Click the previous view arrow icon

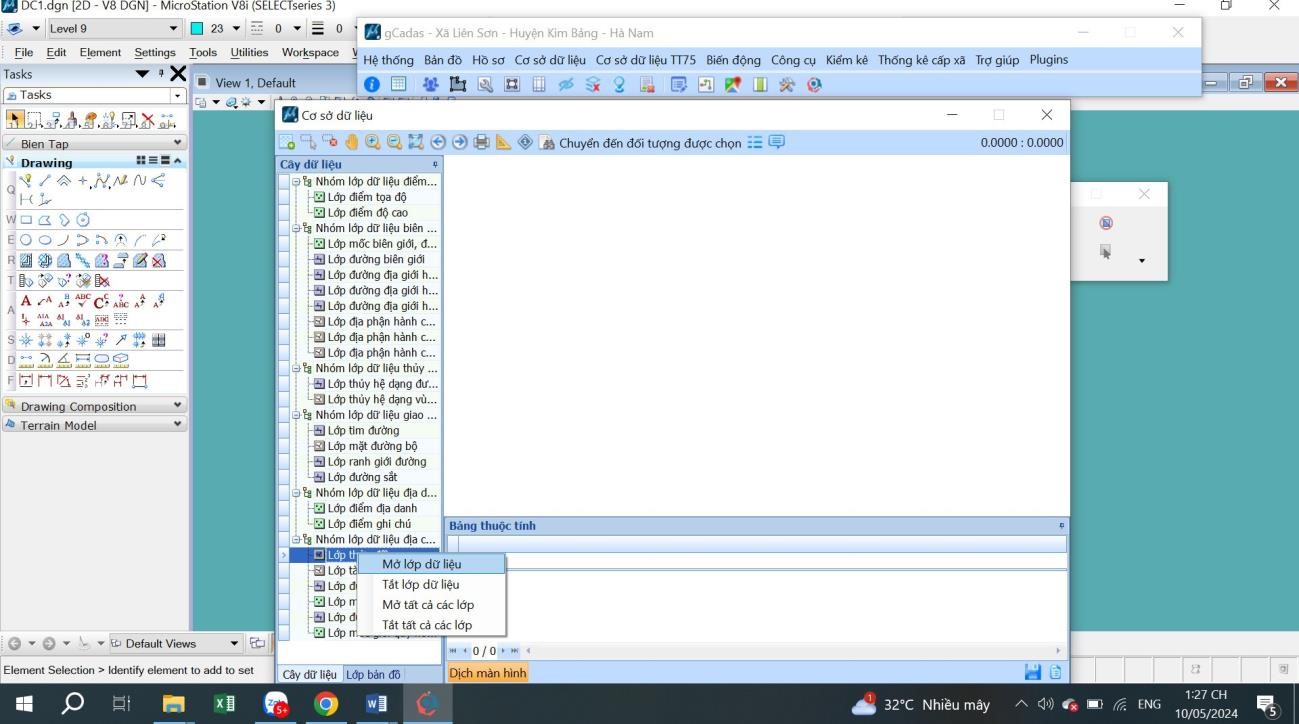coord(438,143)
